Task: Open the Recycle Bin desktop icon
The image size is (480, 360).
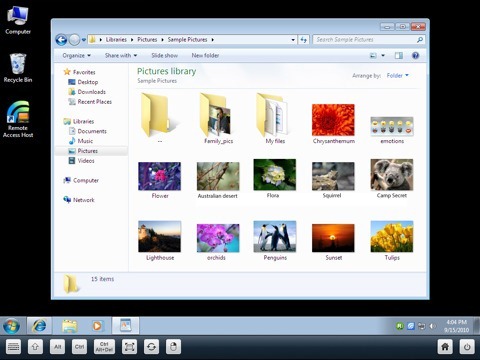Action: tap(18, 68)
